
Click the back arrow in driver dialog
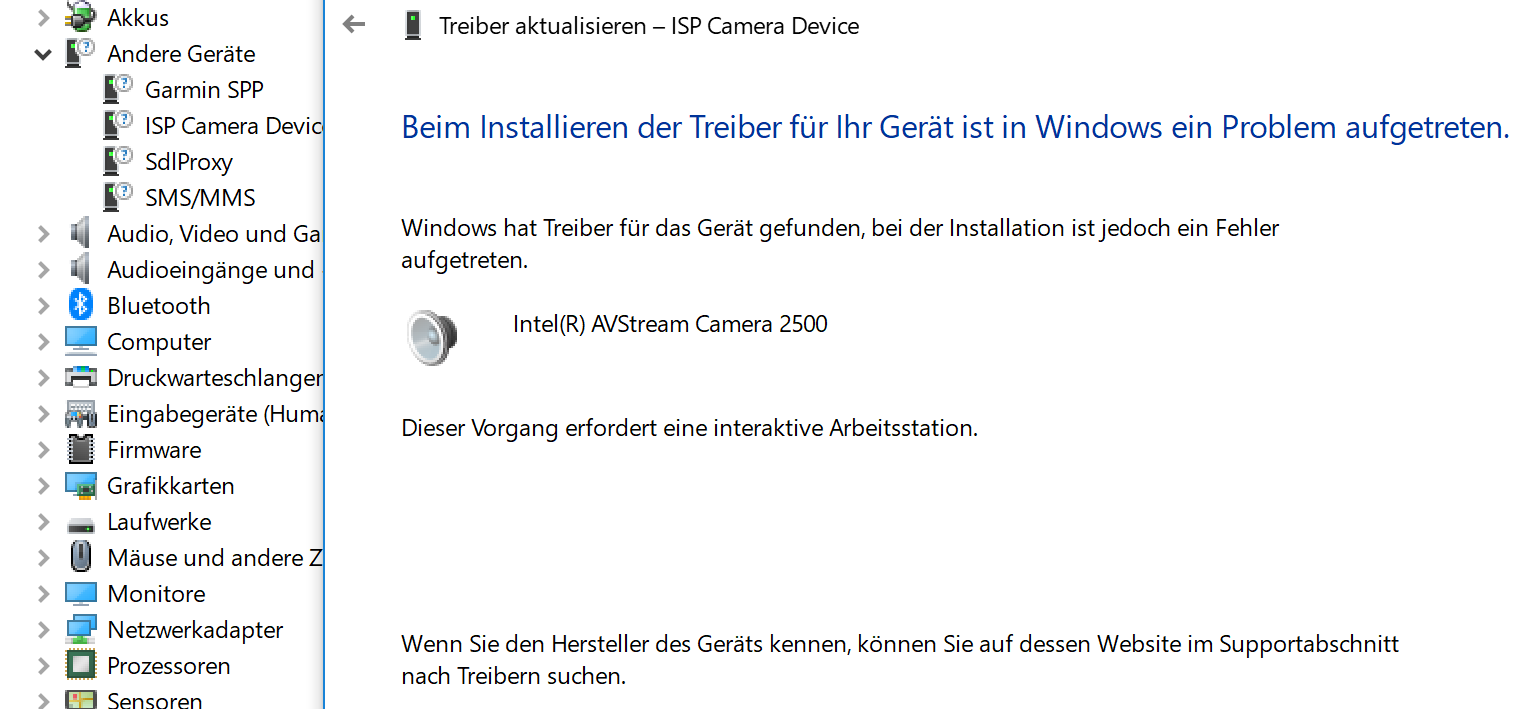pyautogui.click(x=354, y=25)
